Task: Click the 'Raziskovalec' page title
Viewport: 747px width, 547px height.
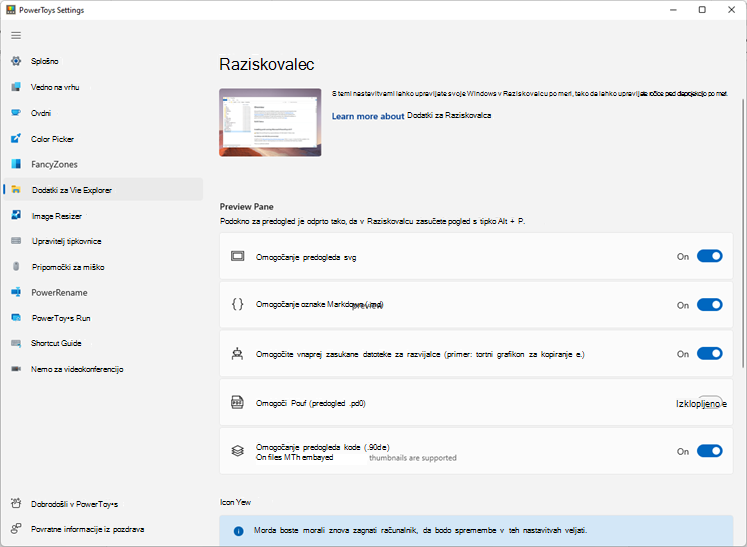Action: (x=266, y=64)
